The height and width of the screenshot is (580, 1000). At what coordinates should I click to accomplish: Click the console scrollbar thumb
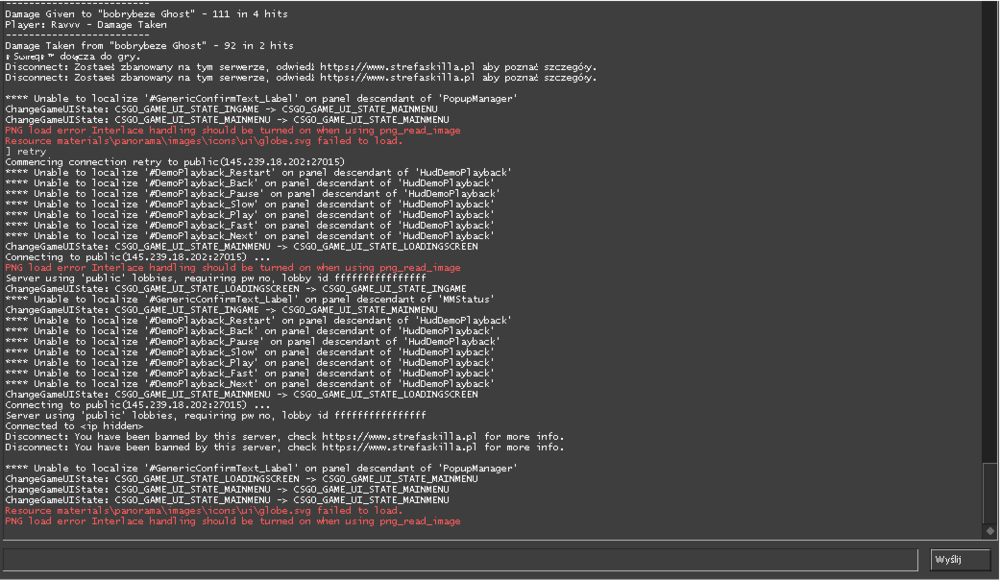pyautogui.click(x=989, y=493)
